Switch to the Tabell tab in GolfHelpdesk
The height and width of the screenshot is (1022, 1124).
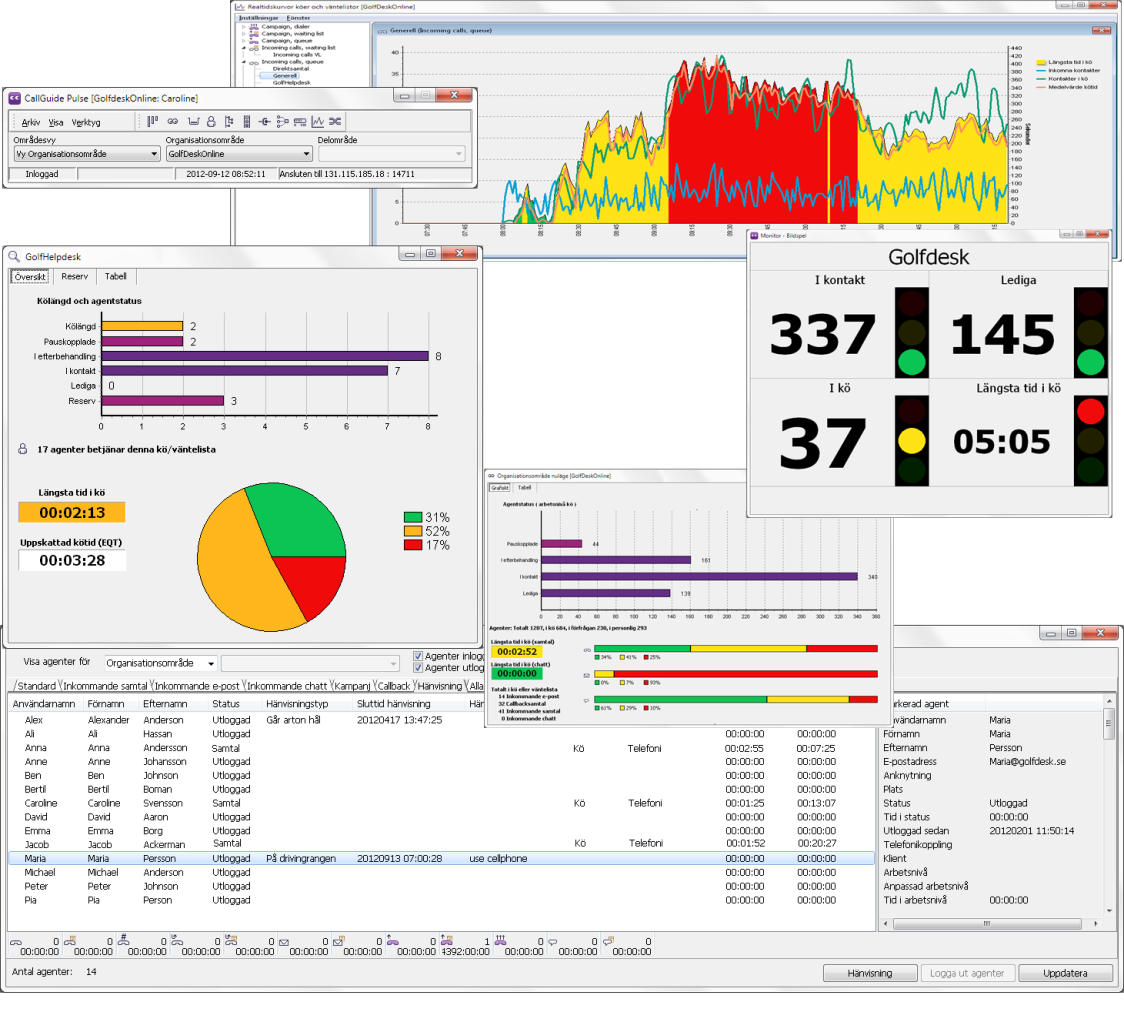tap(116, 277)
